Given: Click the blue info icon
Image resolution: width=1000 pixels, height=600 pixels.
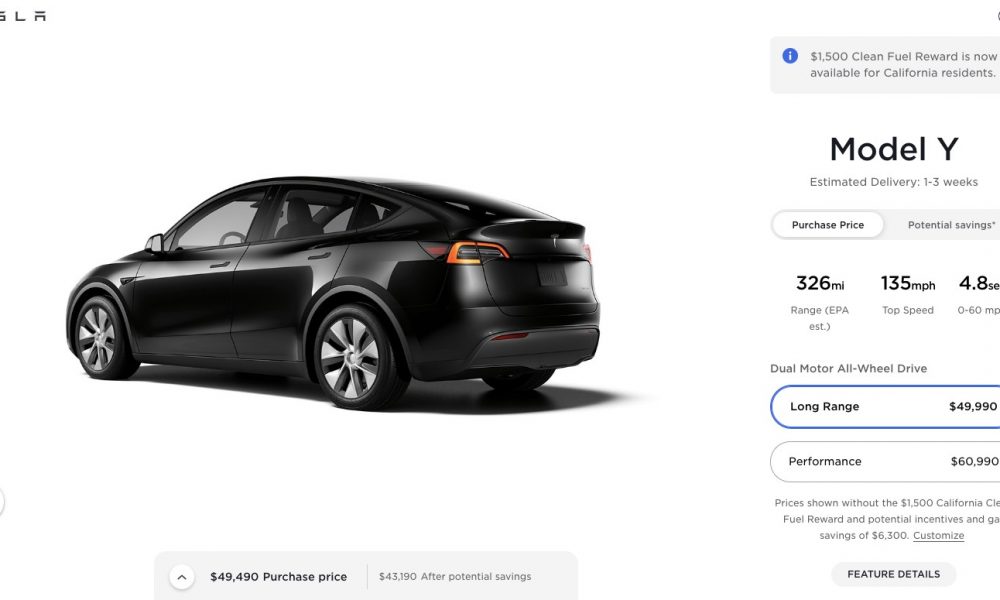Looking at the screenshot, I should (x=790, y=56).
